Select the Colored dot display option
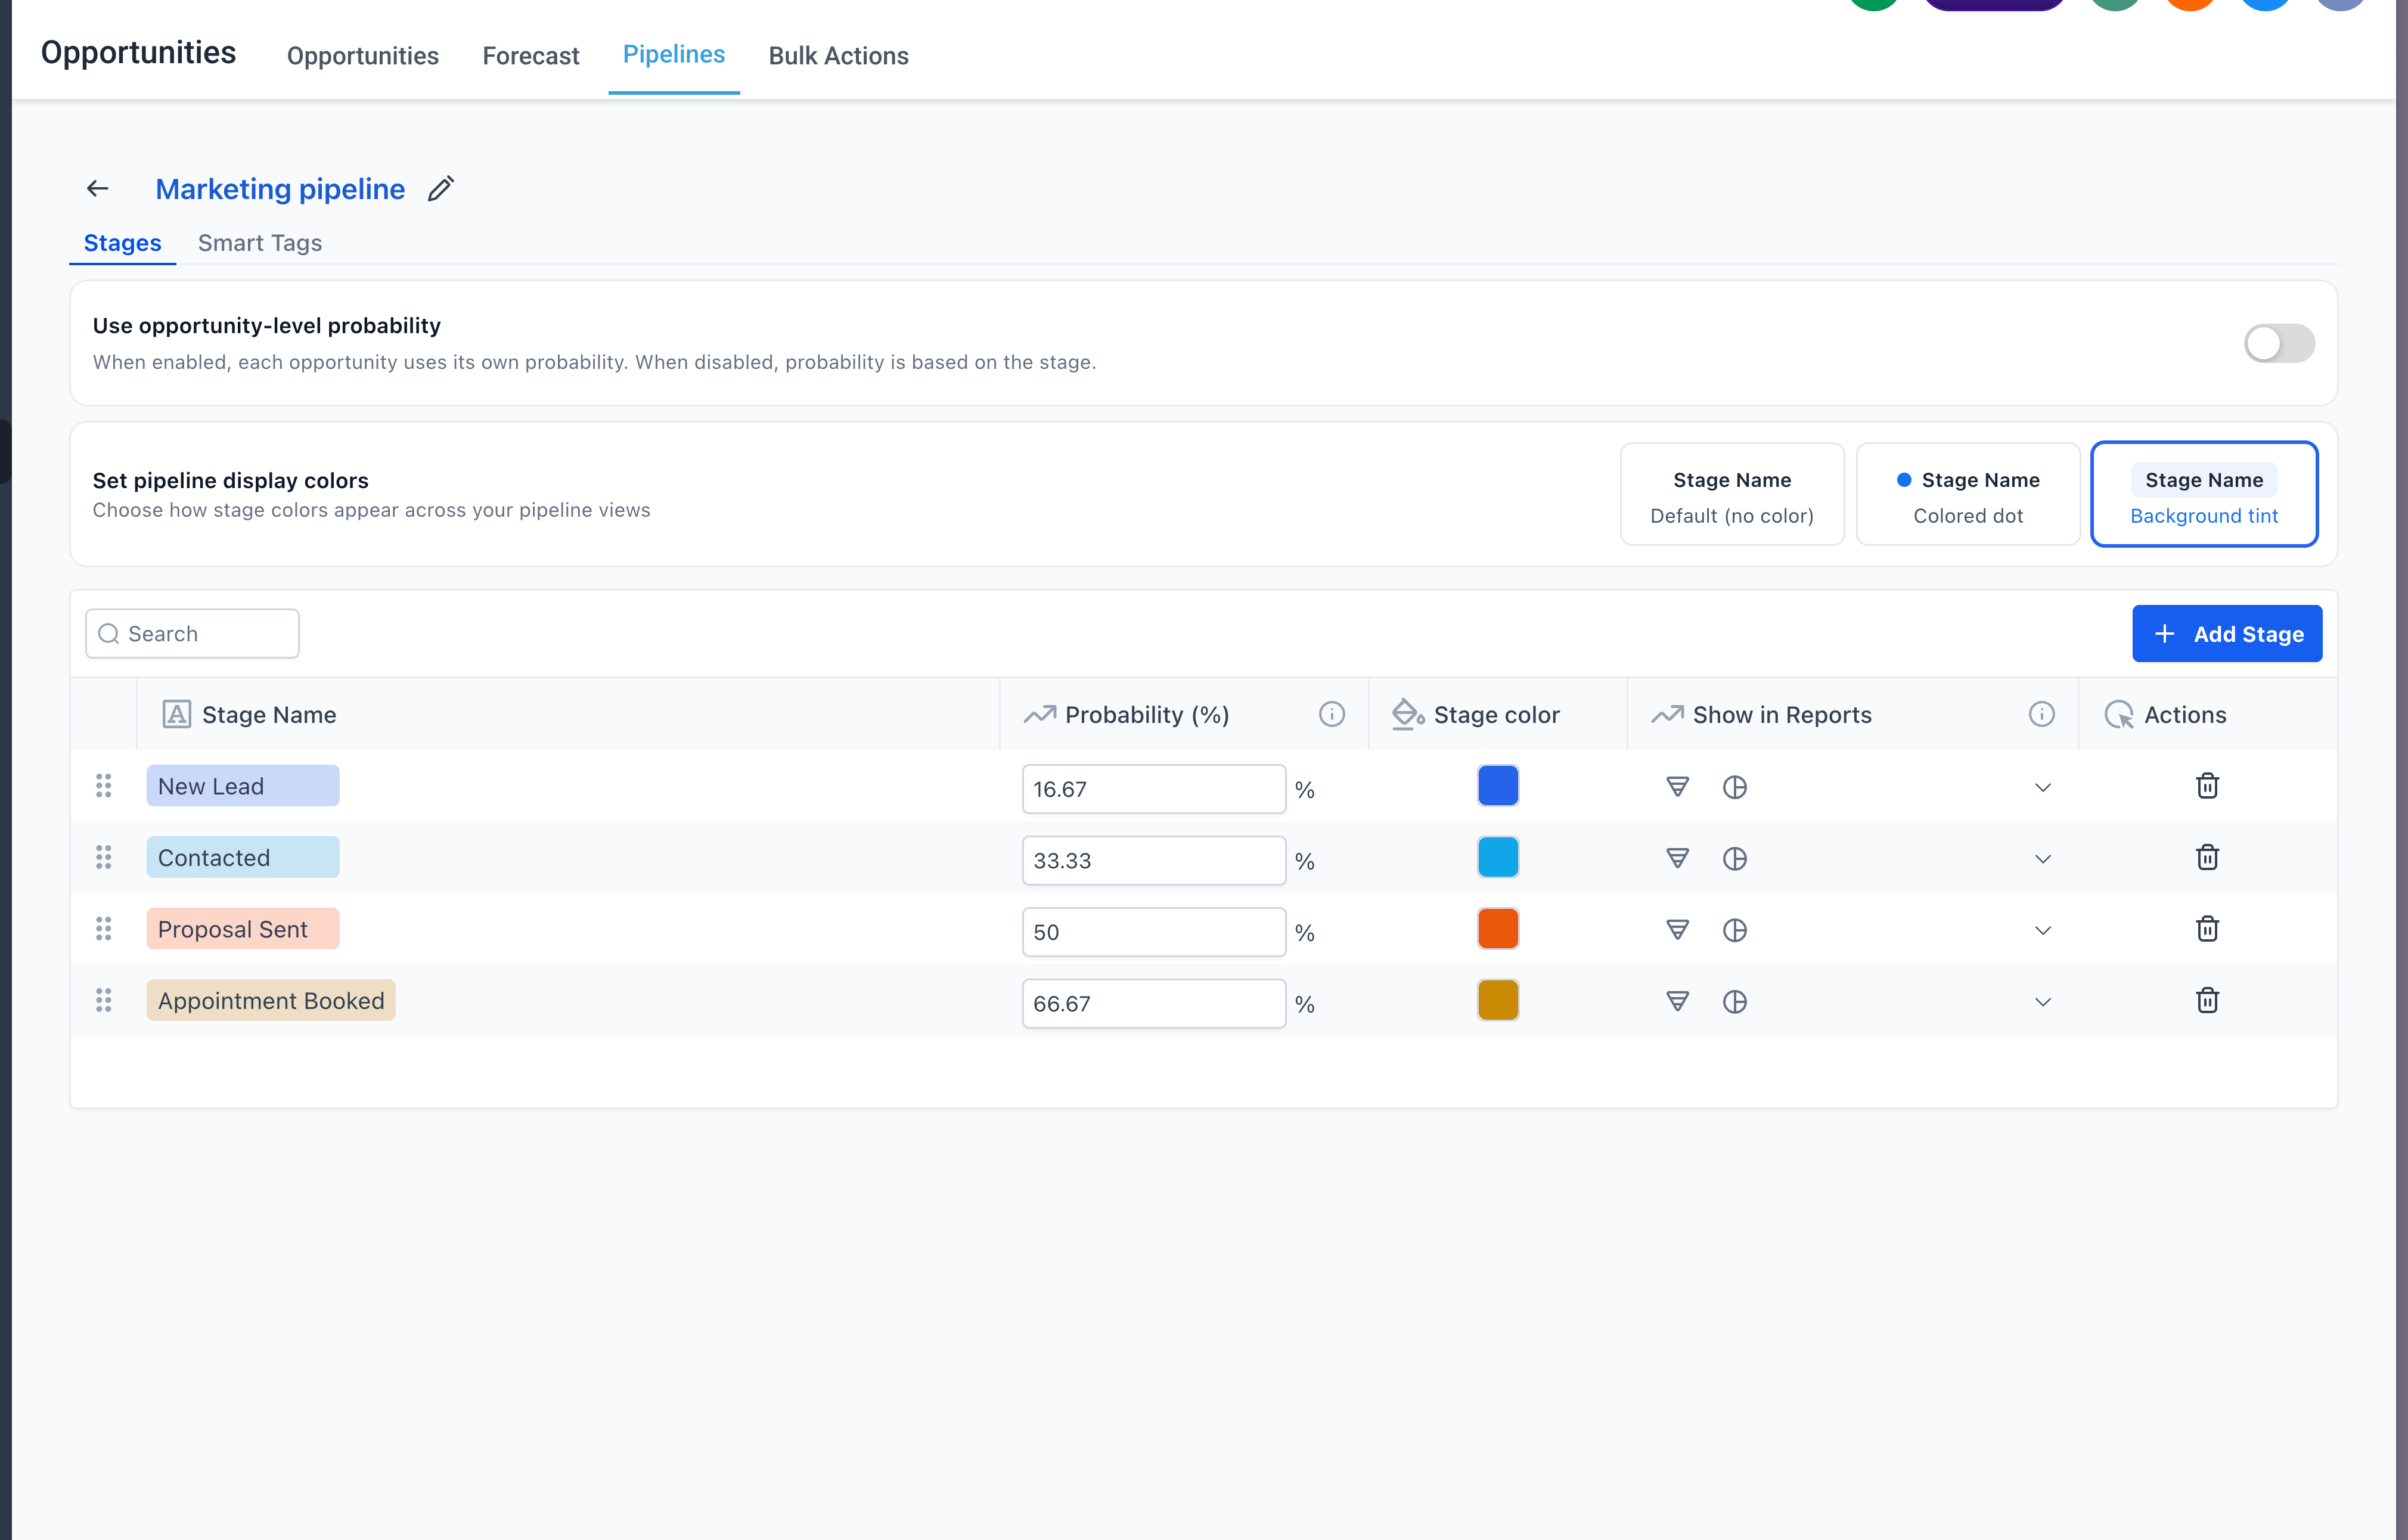 1968,494
